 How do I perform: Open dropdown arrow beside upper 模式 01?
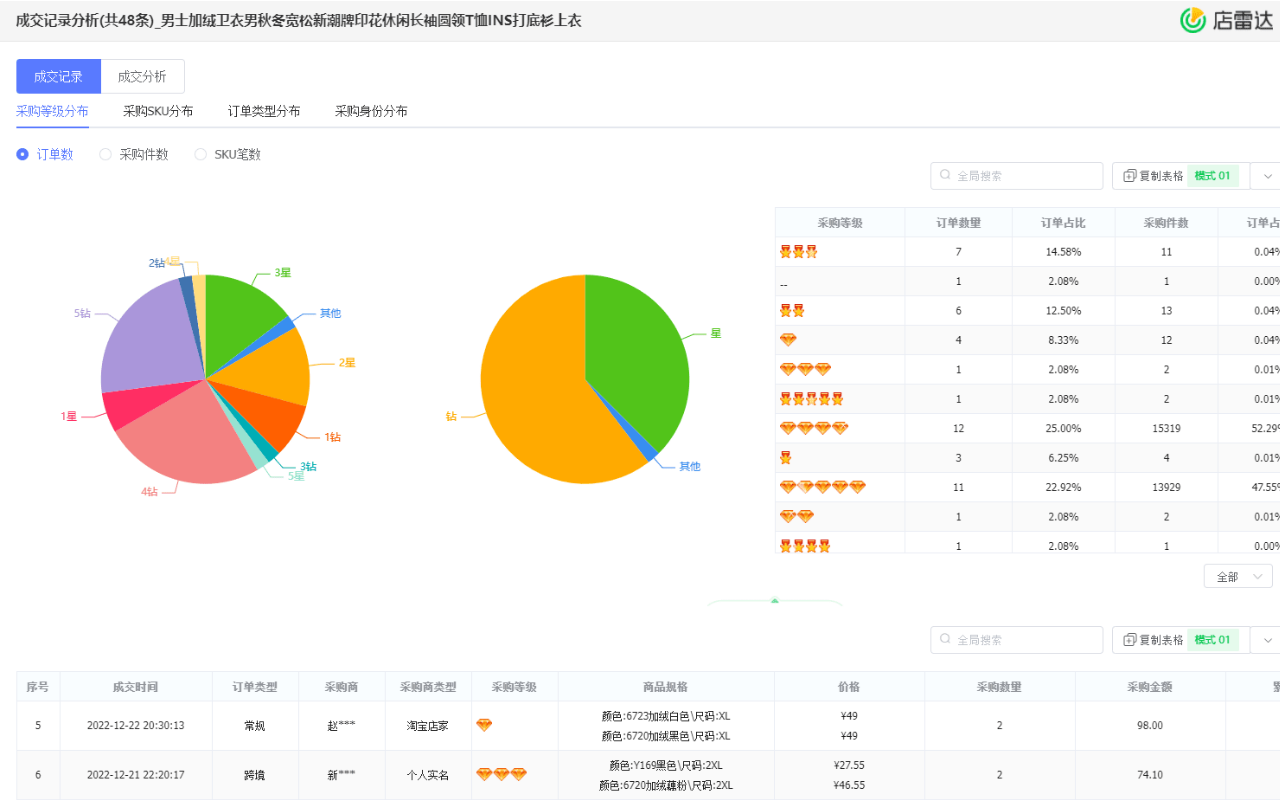[1267, 176]
